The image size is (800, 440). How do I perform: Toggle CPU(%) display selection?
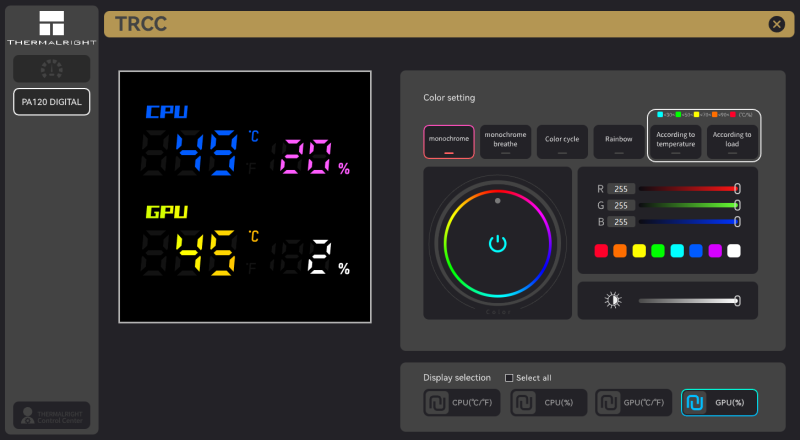pyautogui.click(x=549, y=402)
